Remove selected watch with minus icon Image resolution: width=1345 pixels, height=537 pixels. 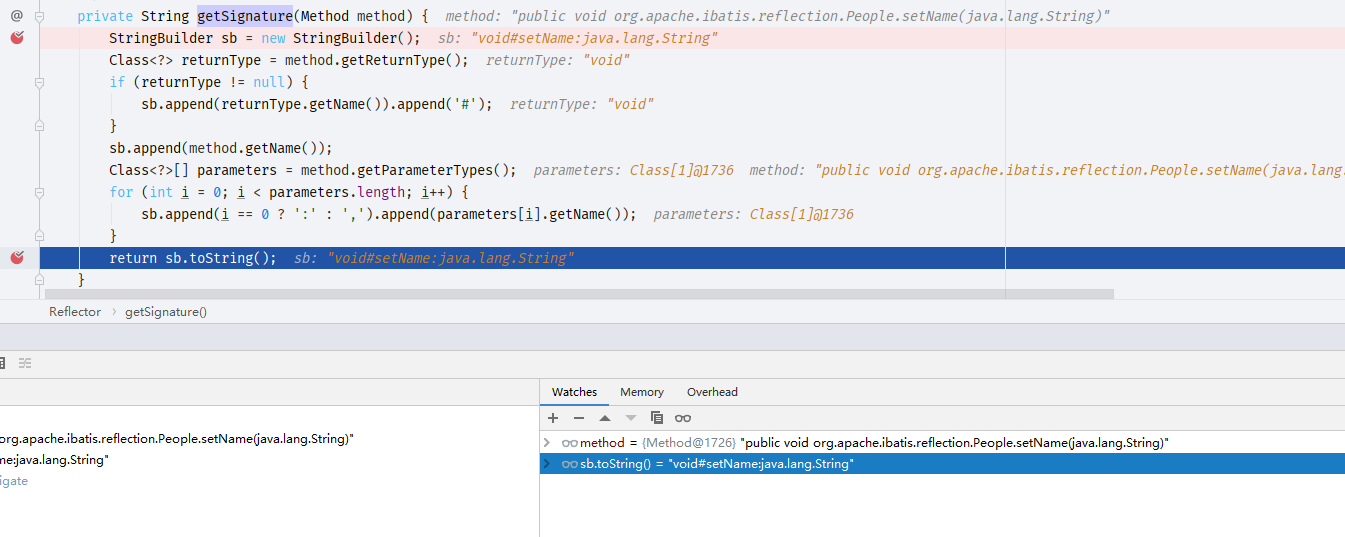(x=579, y=418)
